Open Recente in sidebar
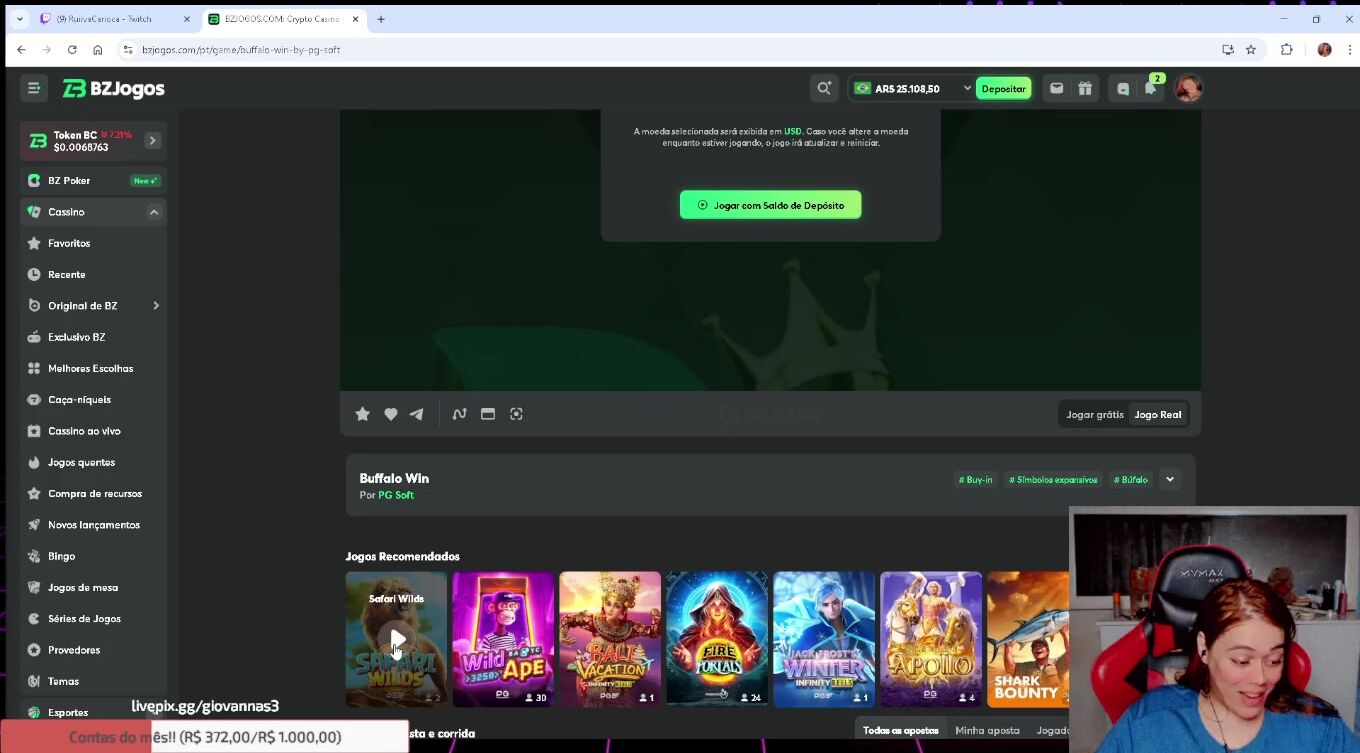Screen dimensions: 1360x753 pyautogui.click(x=93, y=274)
